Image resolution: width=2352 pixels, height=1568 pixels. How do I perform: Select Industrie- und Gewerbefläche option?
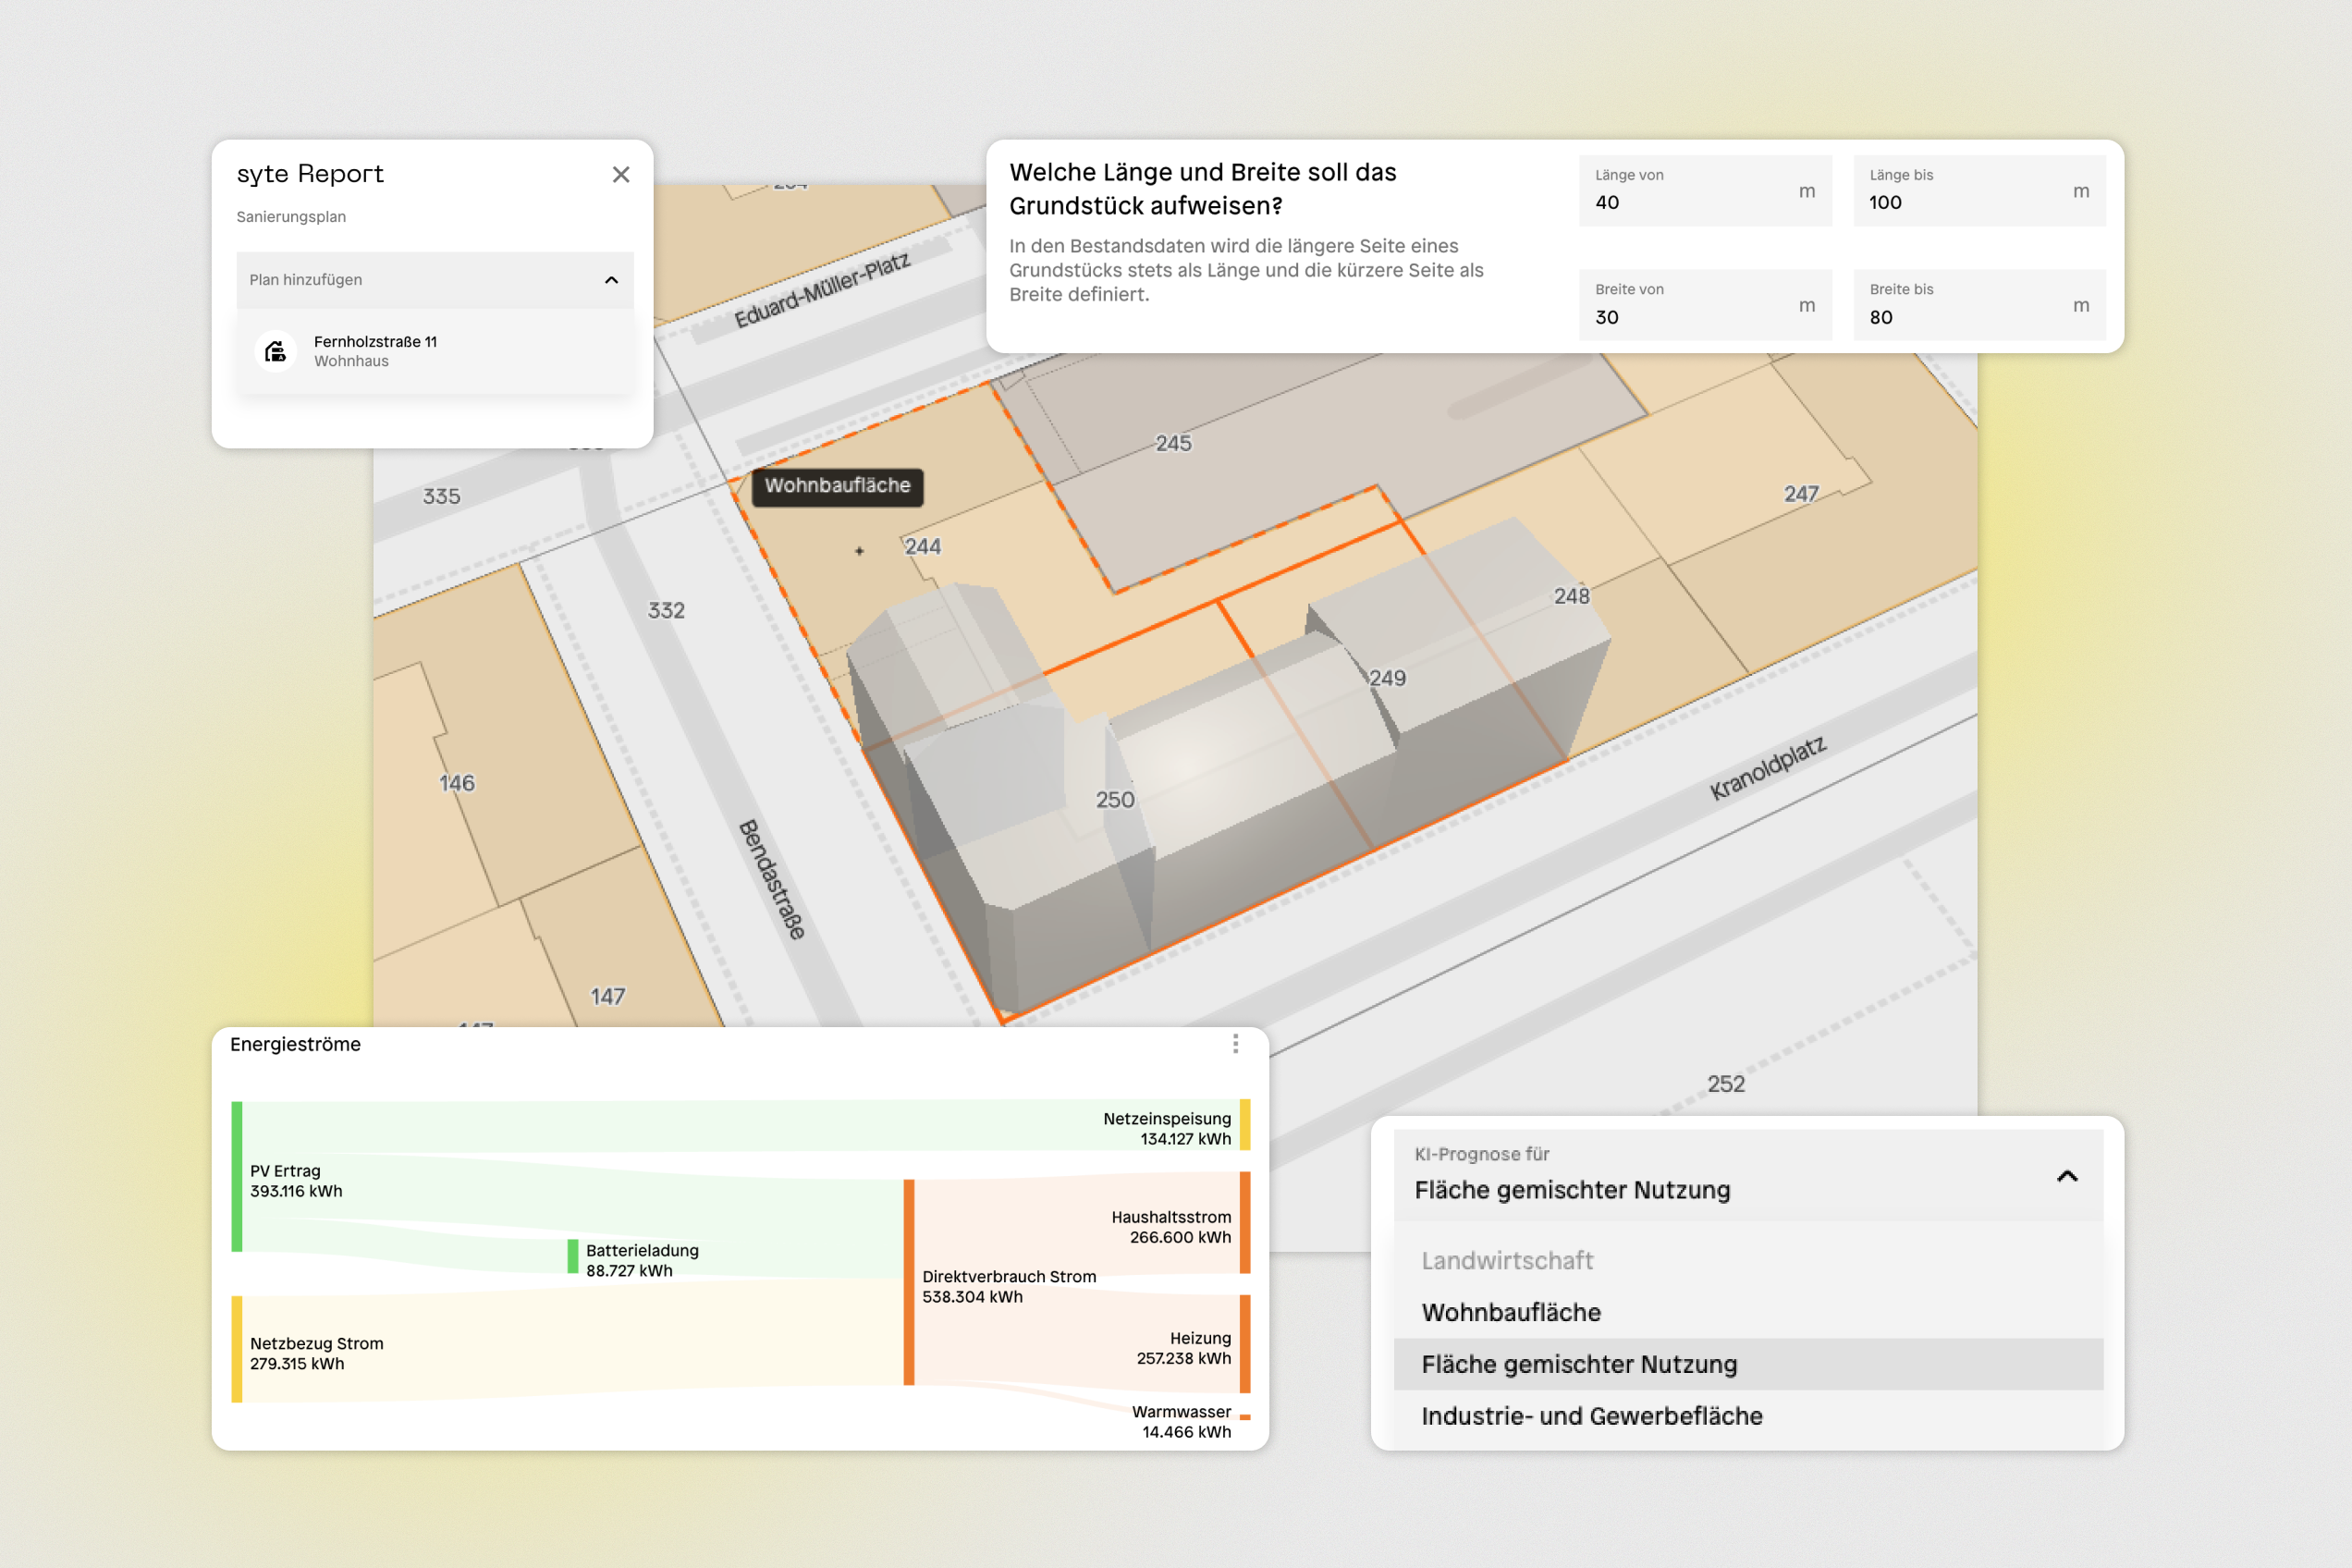point(1591,1416)
